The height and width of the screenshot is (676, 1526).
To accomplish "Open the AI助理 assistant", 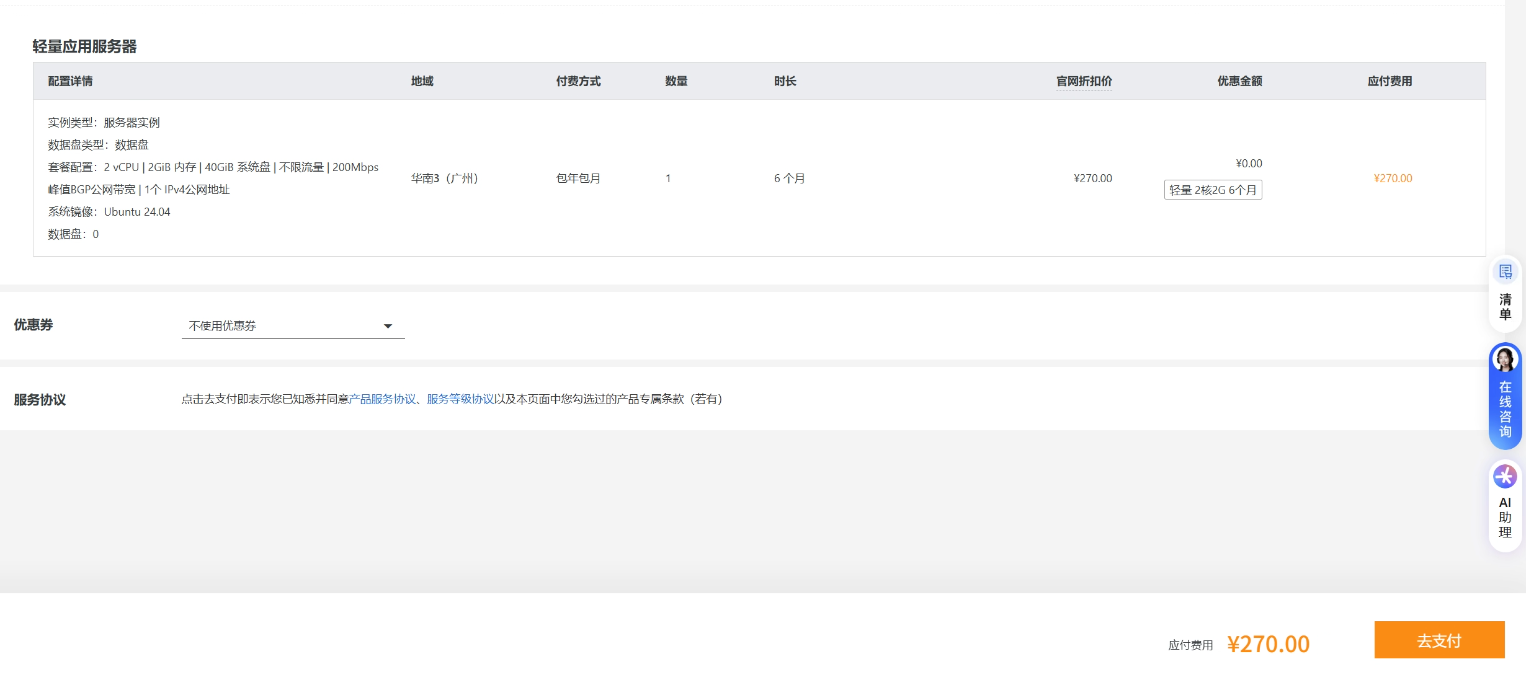I will tap(1505, 518).
